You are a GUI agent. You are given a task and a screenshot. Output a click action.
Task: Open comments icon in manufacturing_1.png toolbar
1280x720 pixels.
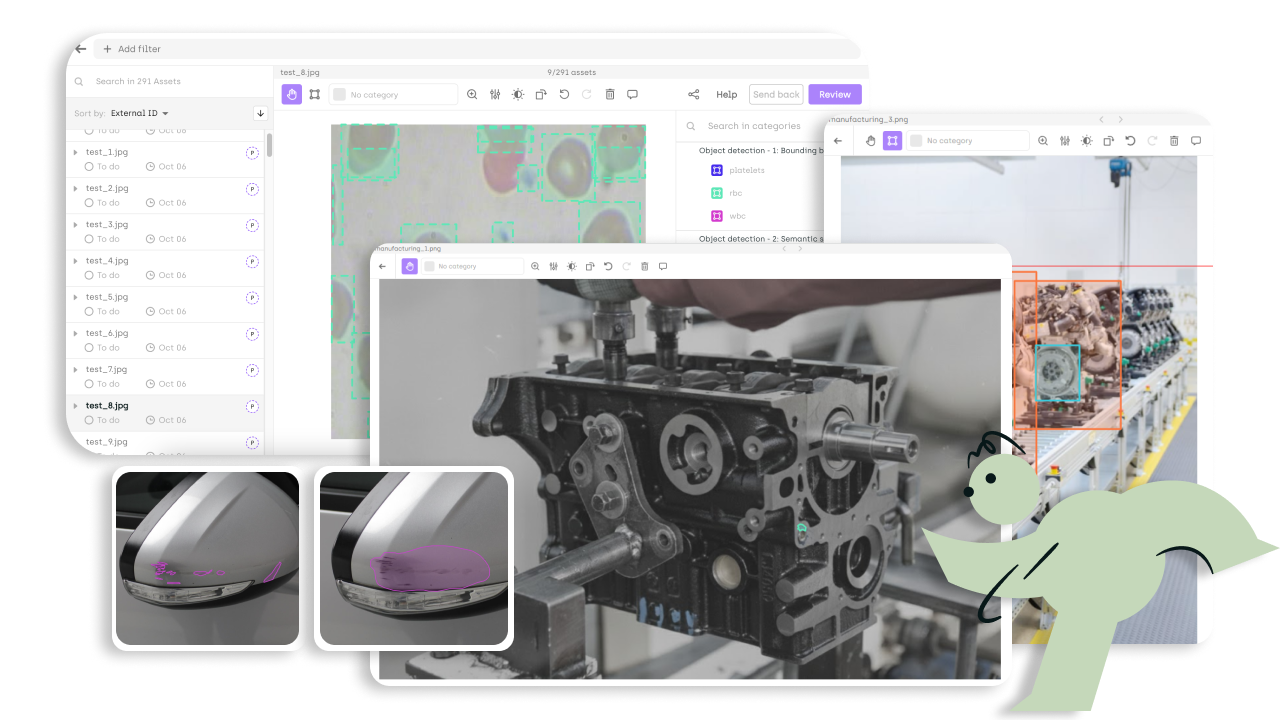click(662, 266)
